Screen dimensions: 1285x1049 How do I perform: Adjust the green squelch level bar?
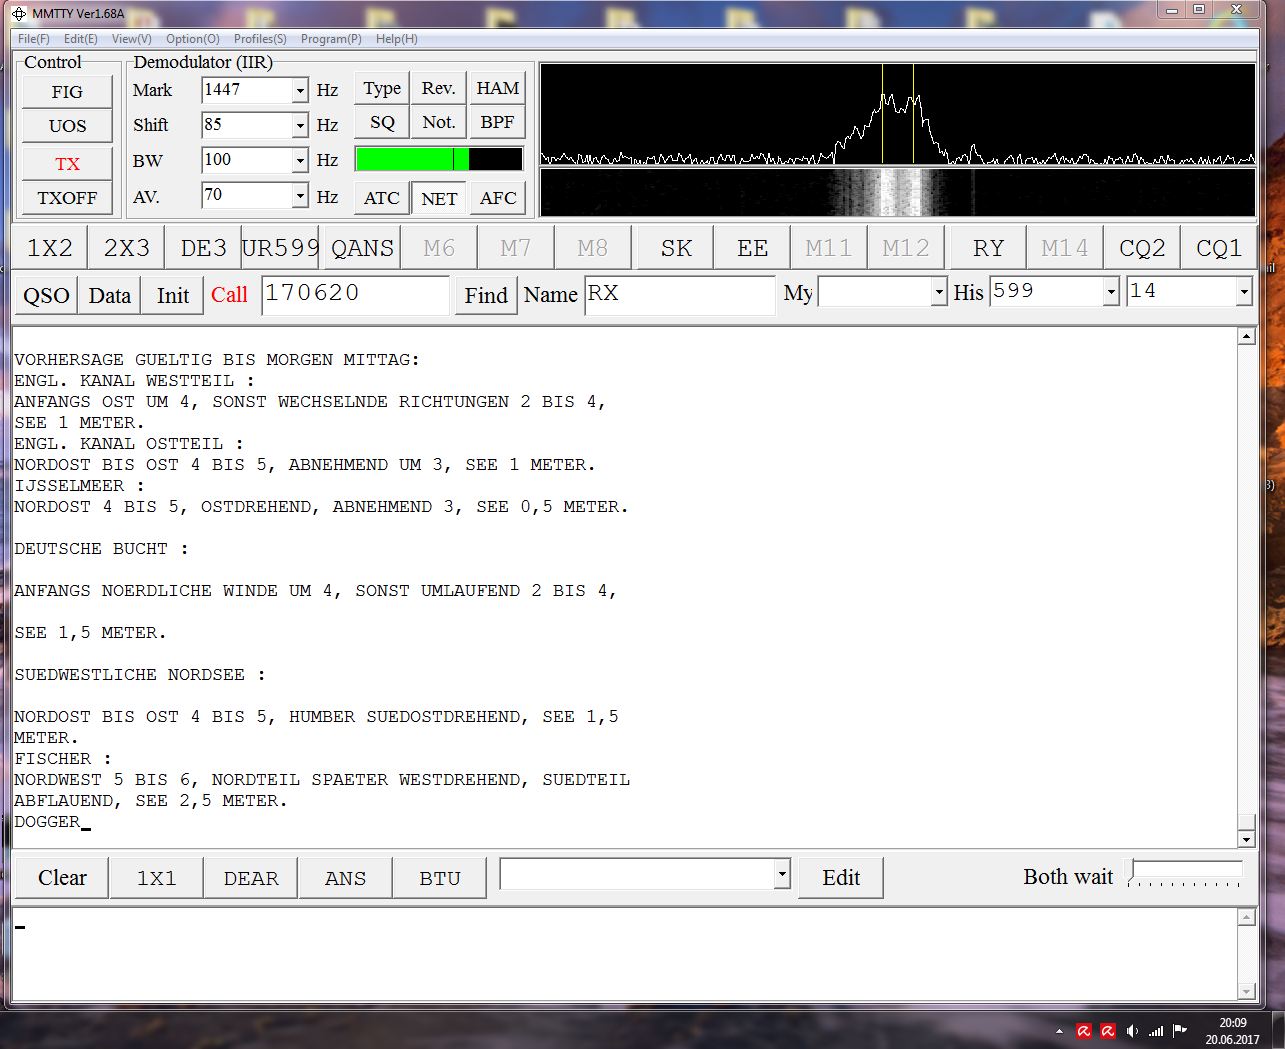(438, 160)
